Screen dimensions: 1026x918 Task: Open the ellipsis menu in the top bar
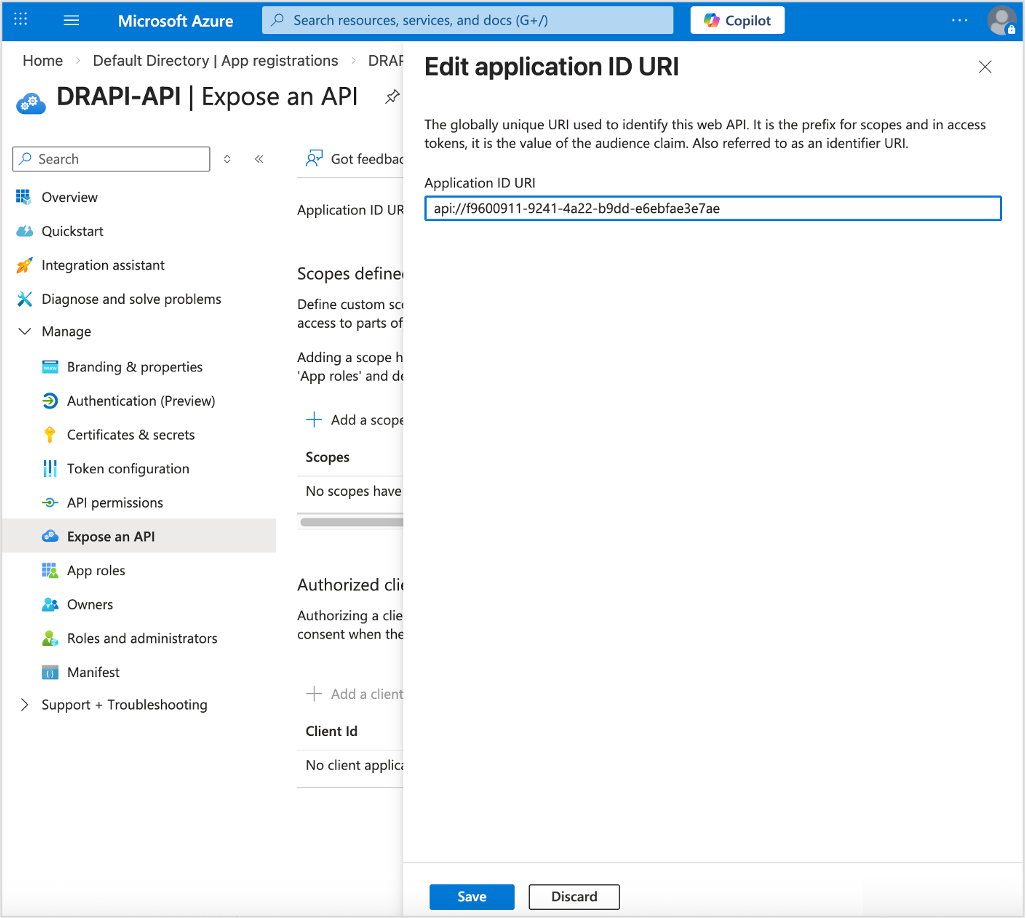(959, 20)
